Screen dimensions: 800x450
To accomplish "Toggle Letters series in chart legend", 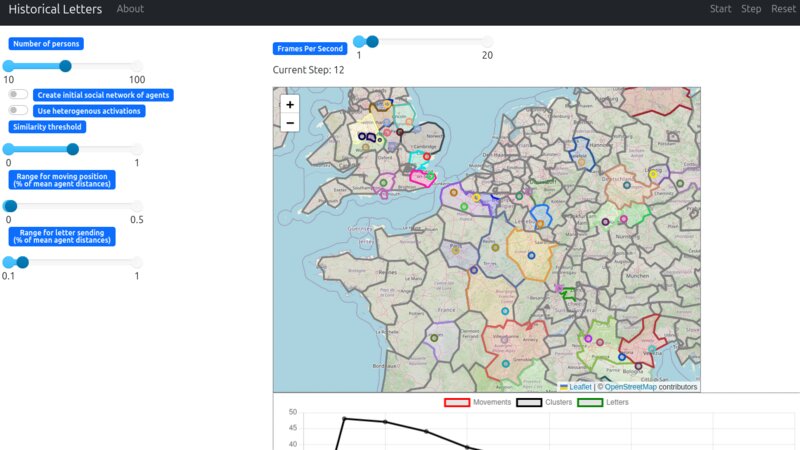I will (x=603, y=402).
